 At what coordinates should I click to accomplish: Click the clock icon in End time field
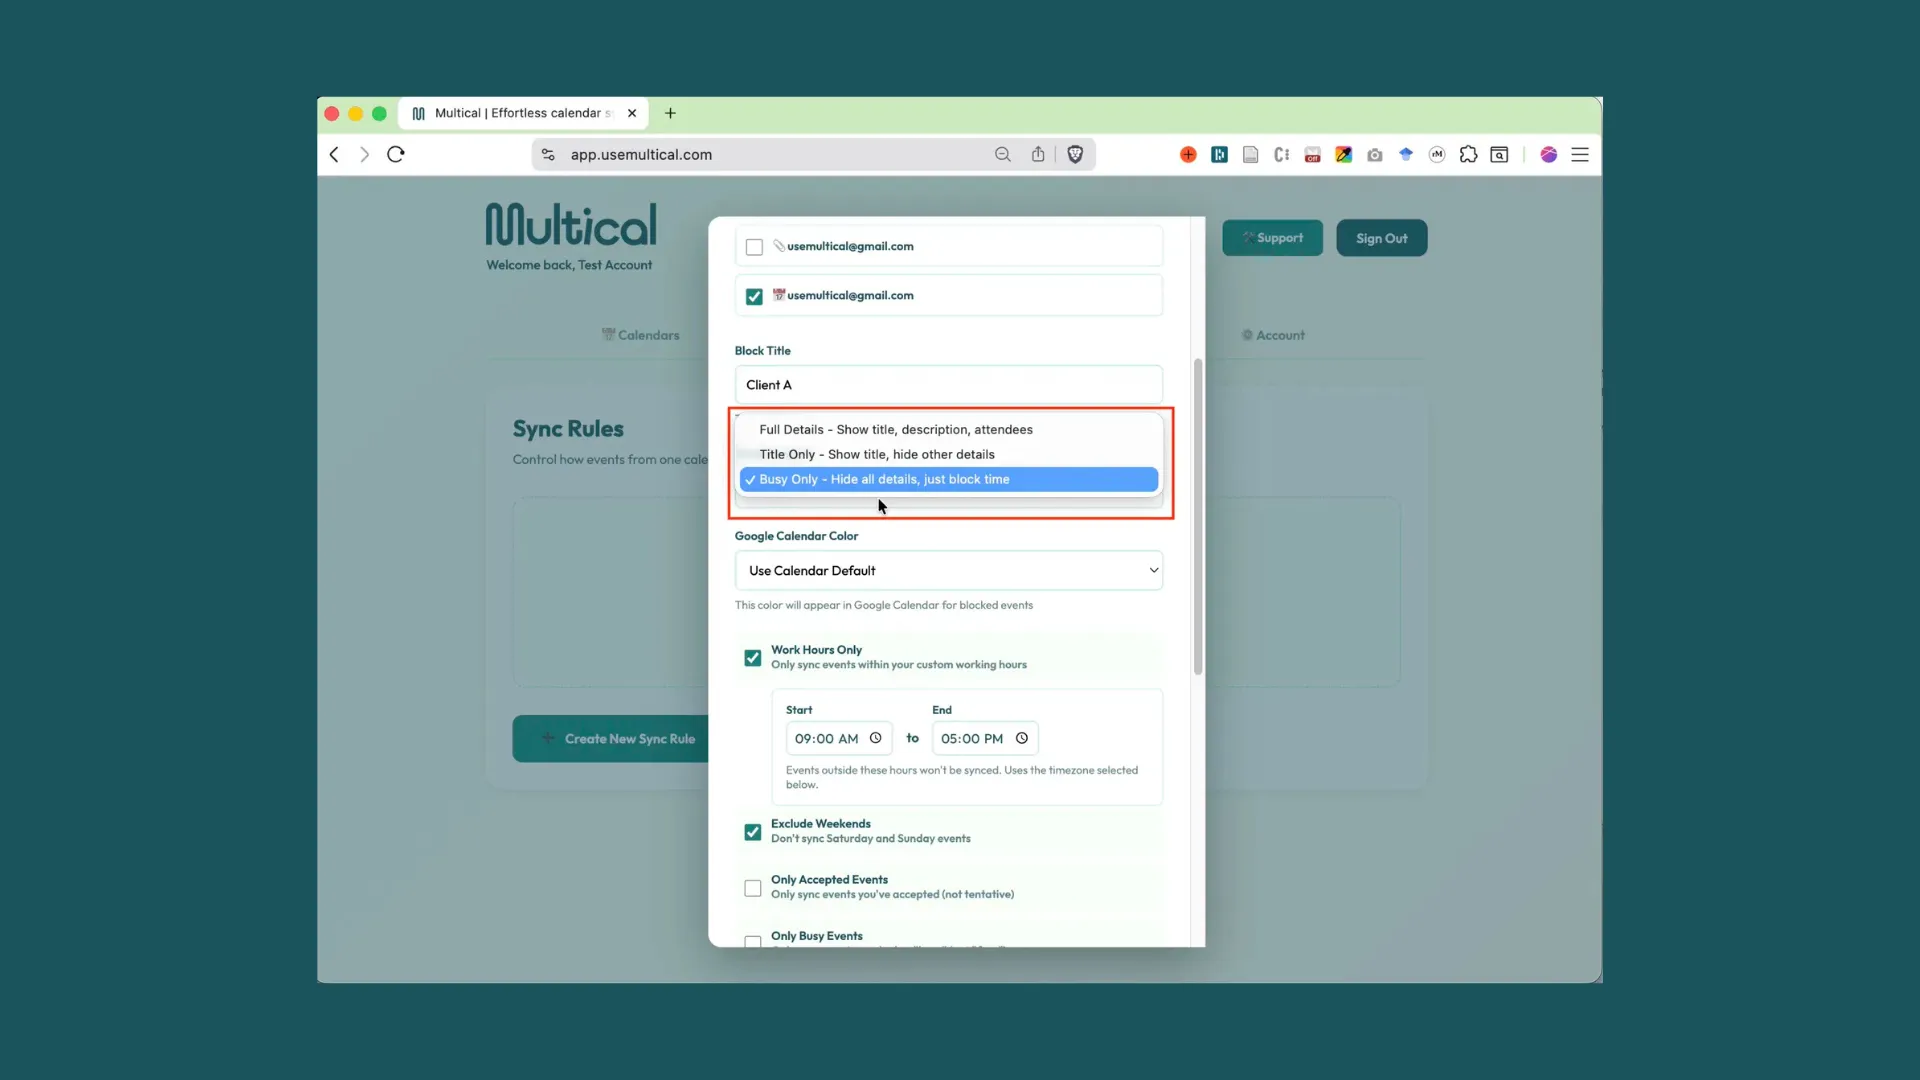pyautogui.click(x=1022, y=738)
